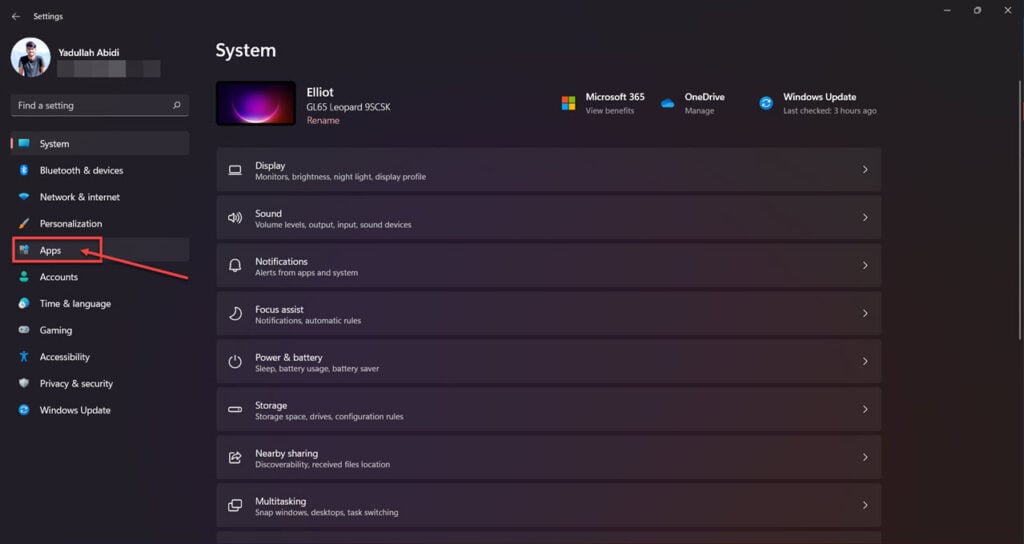The height and width of the screenshot is (544, 1024).
Task: Open Personalization settings
Action: pyautogui.click(x=100, y=223)
